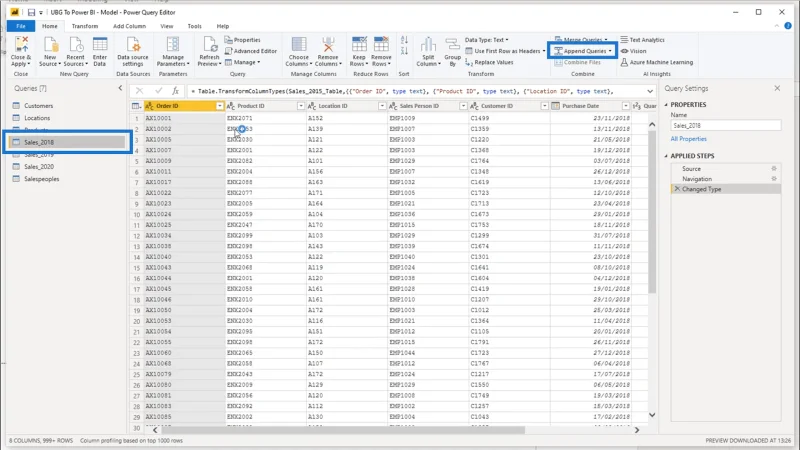
Task: Click the Enter Data icon
Action: [100, 45]
